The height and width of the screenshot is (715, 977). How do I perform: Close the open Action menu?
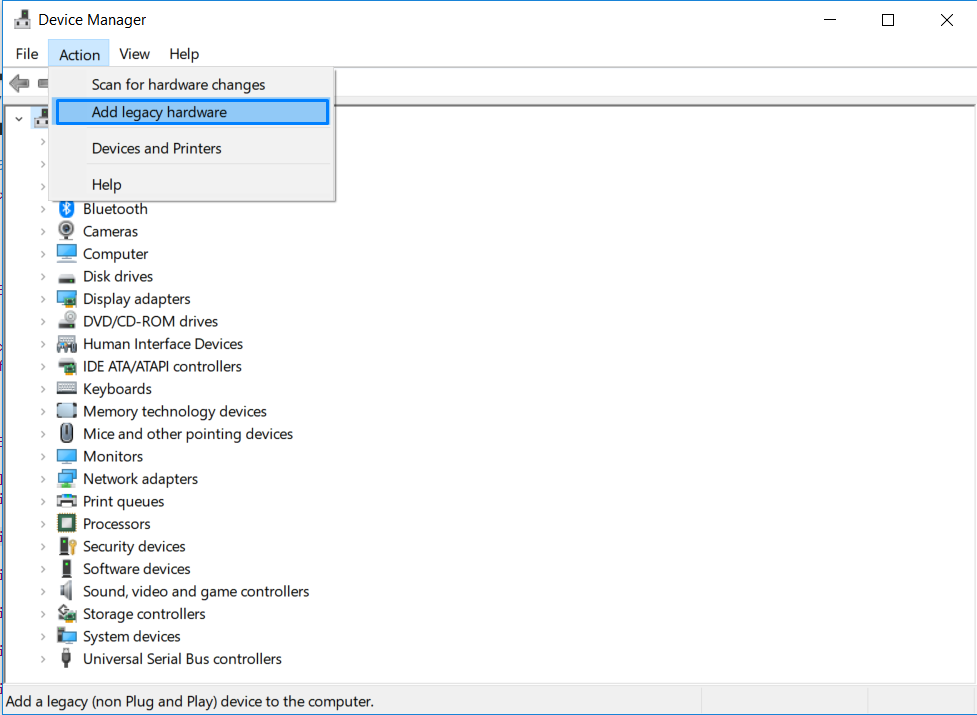[79, 54]
